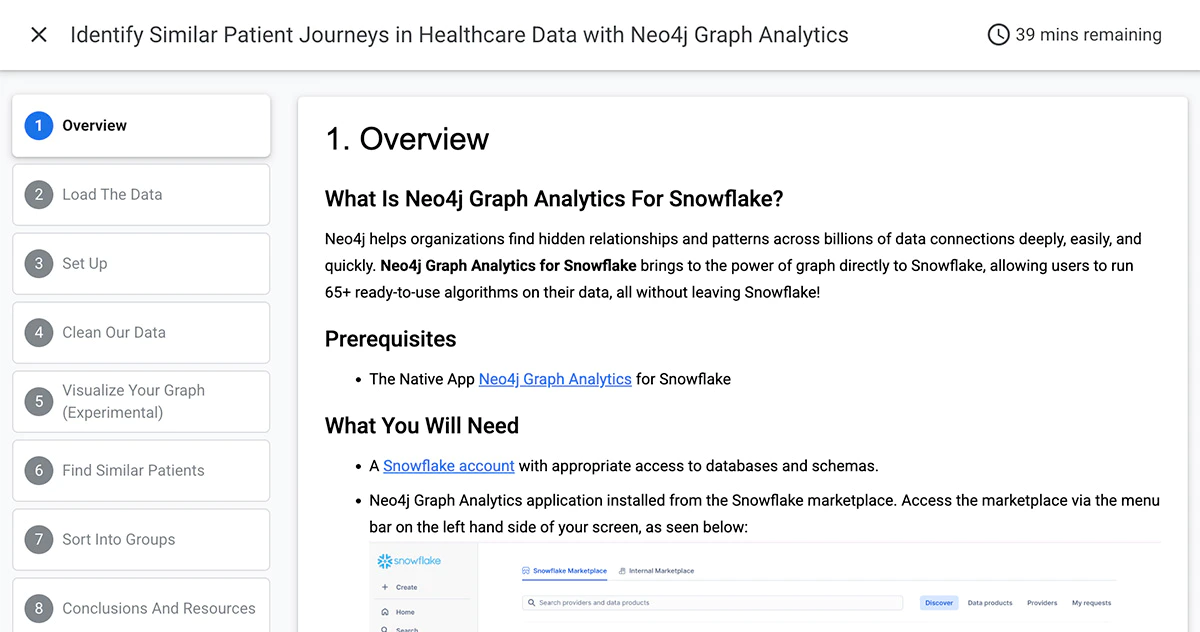Click the step 6 number badge
Image resolution: width=1200 pixels, height=632 pixels.
tap(39, 471)
